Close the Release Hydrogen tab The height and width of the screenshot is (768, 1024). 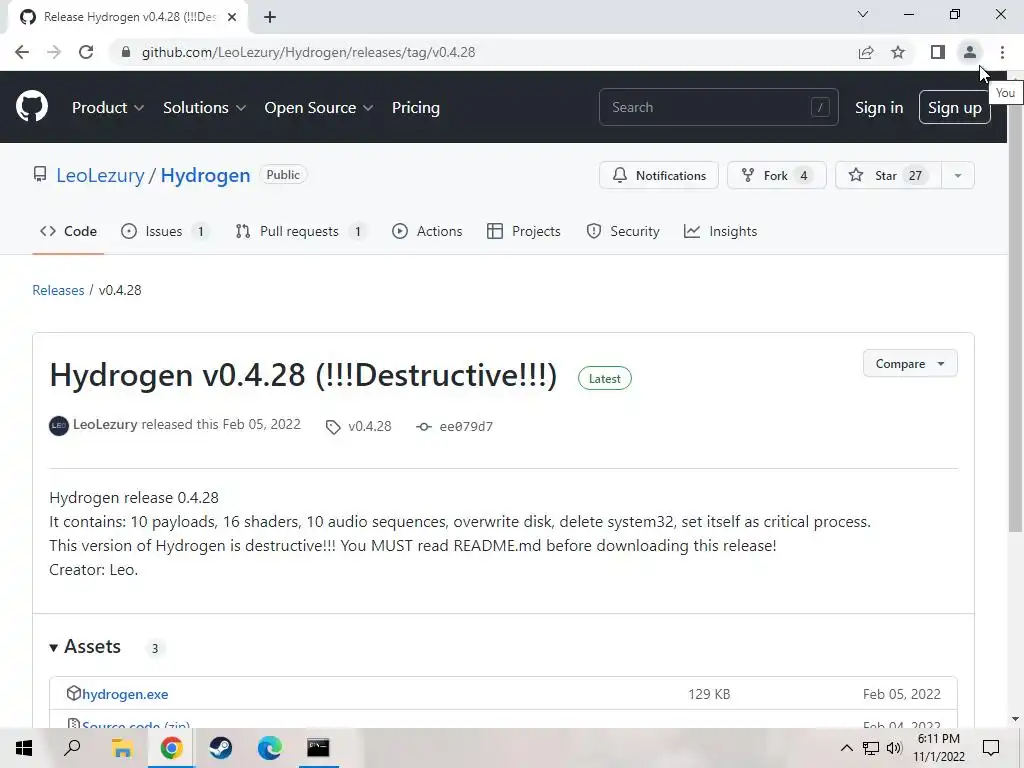coord(232,17)
